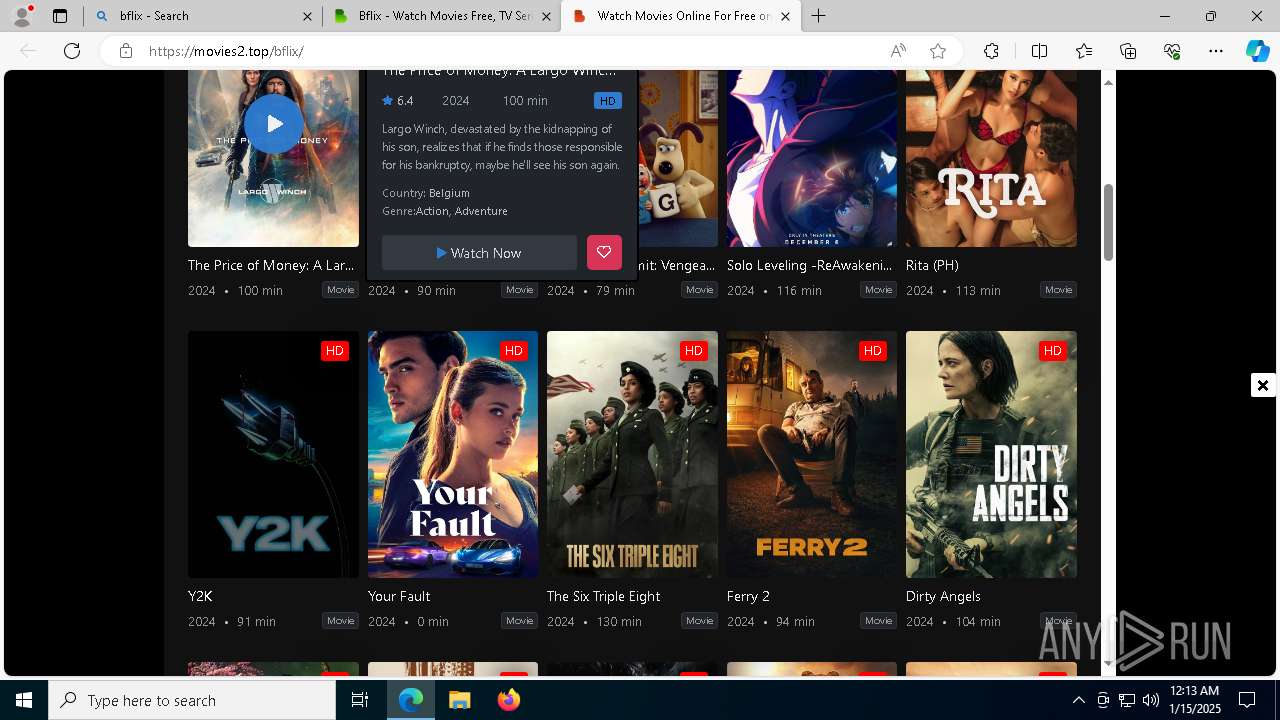Open the Wallace and Gromit poster

coord(678,158)
